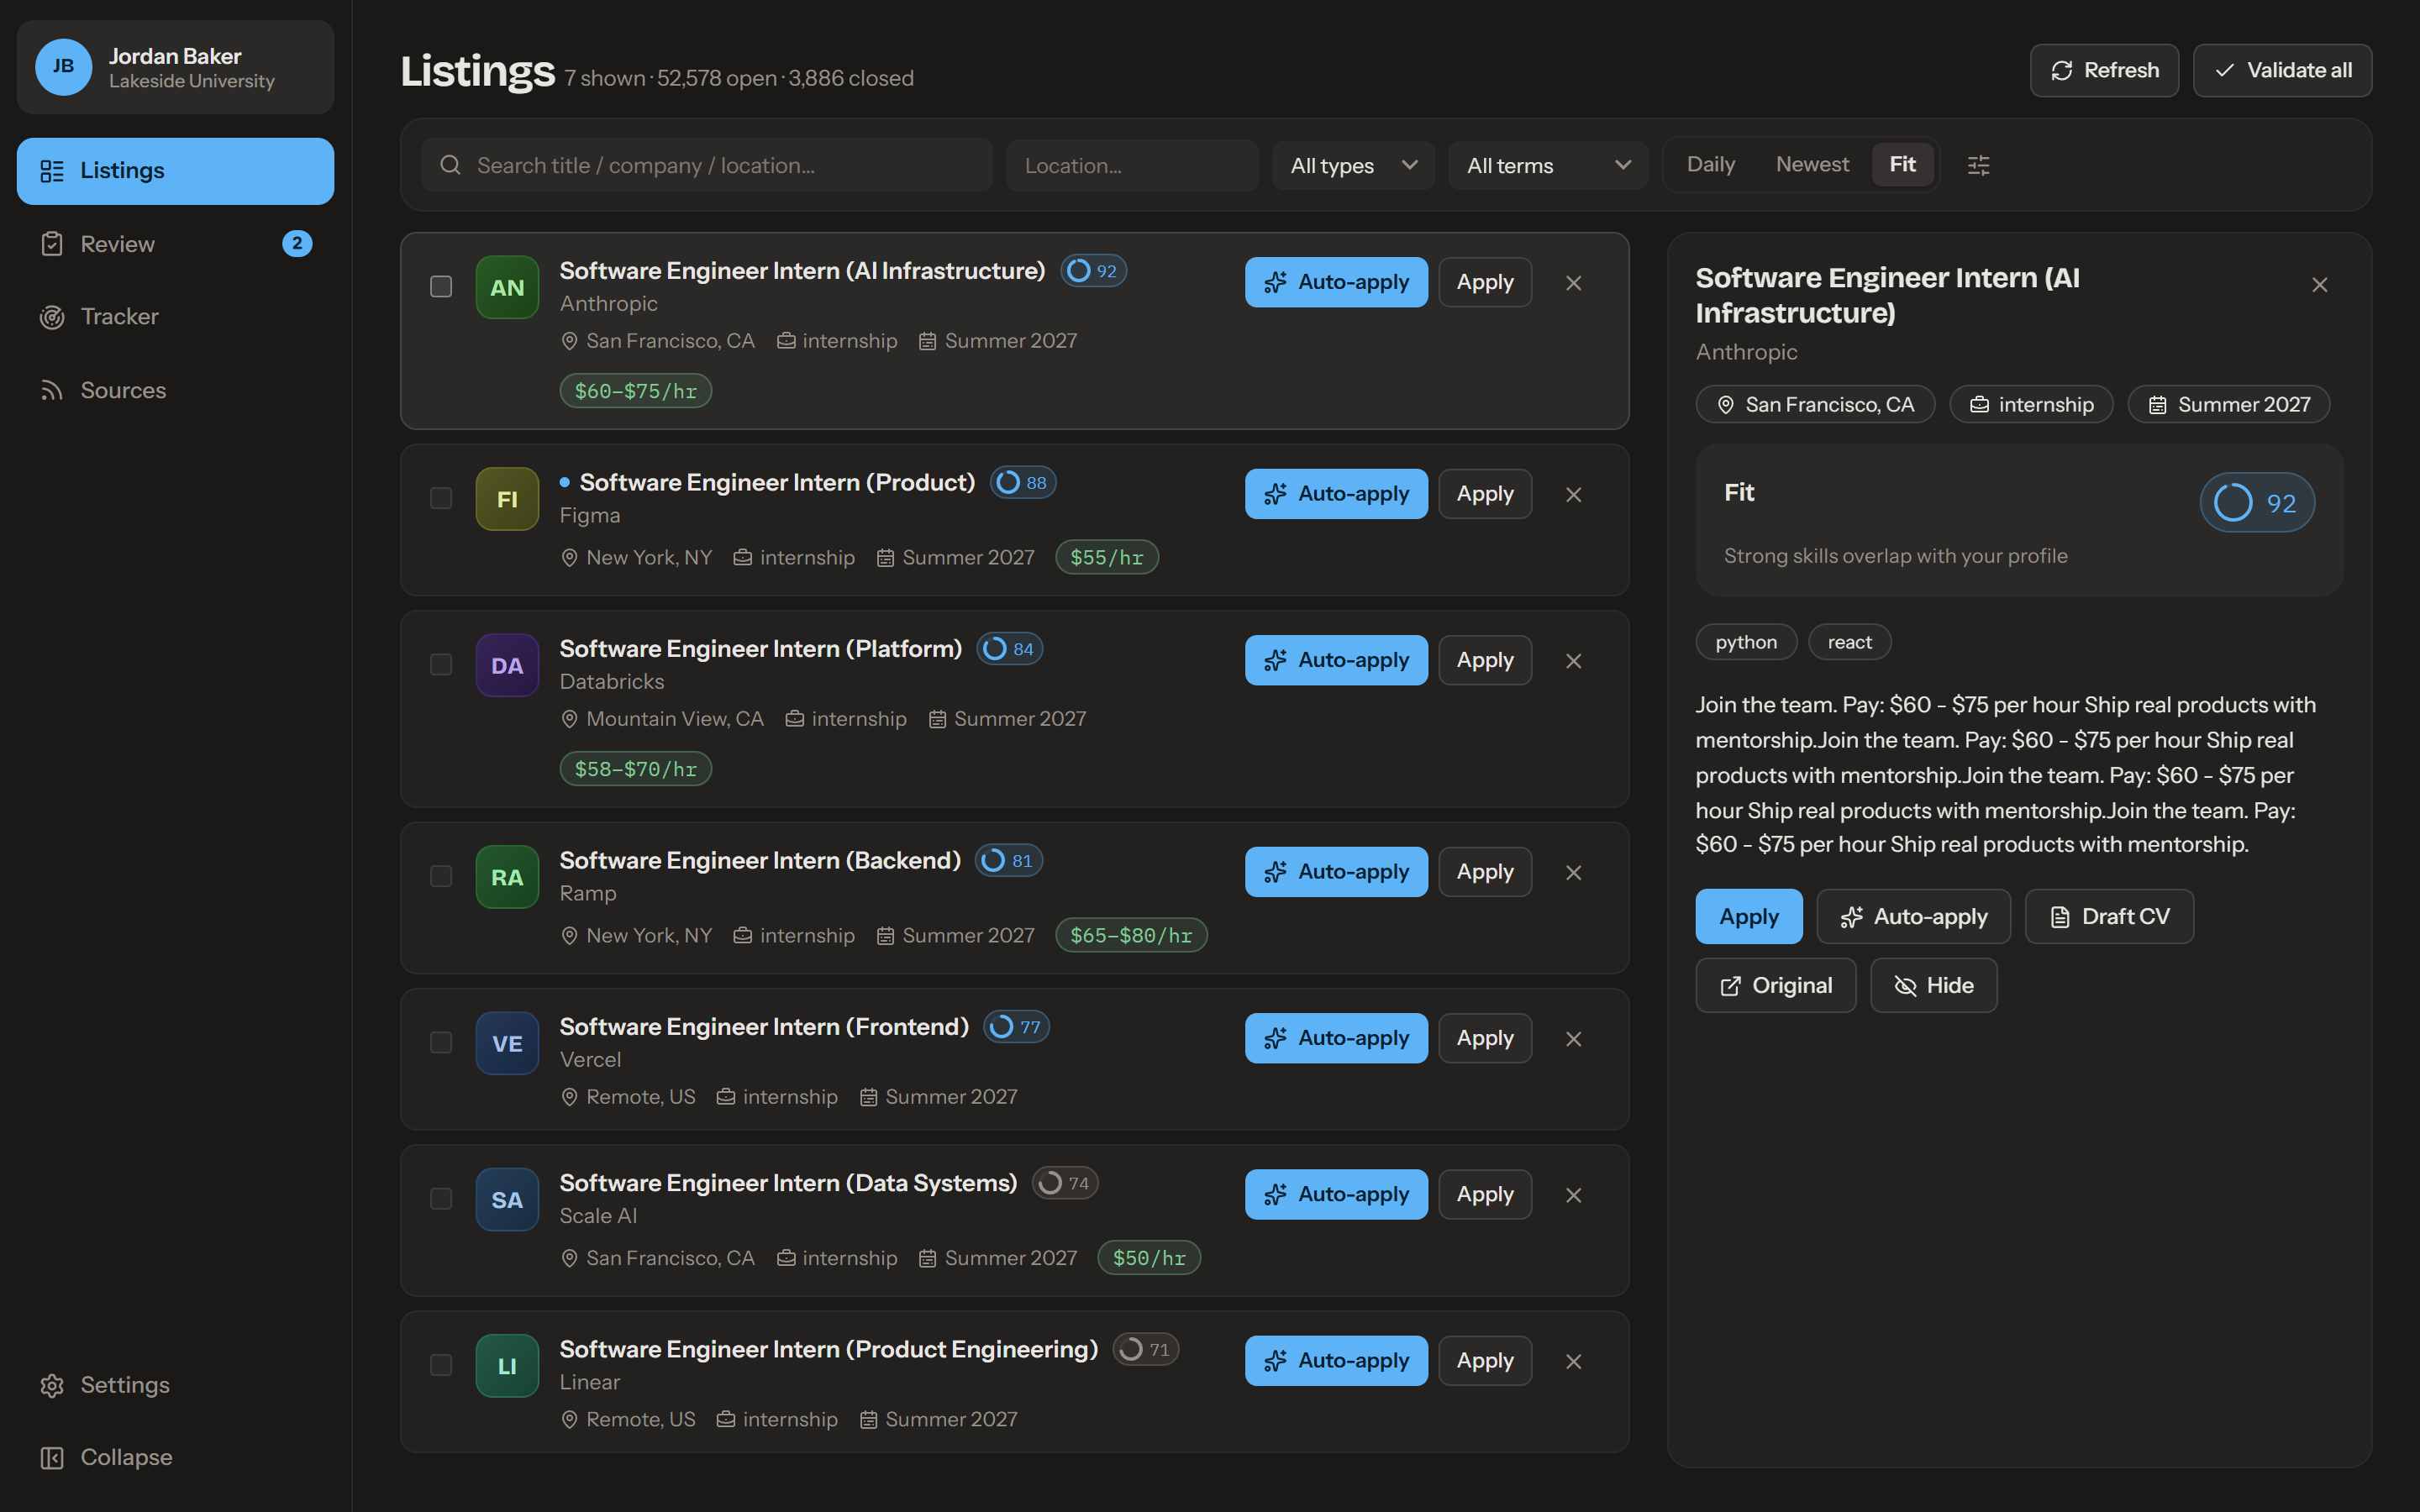Check the Figma listing checkbox
This screenshot has height=1512, width=2420.
point(441,498)
